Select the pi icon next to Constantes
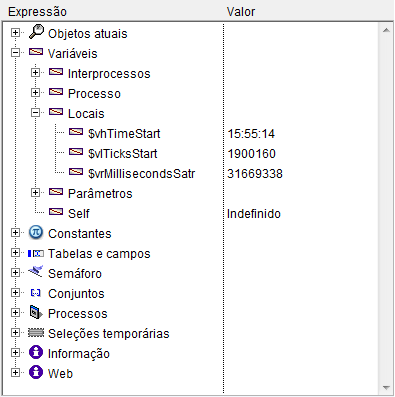Viewport: 395px width, 397px height. click(x=36, y=232)
